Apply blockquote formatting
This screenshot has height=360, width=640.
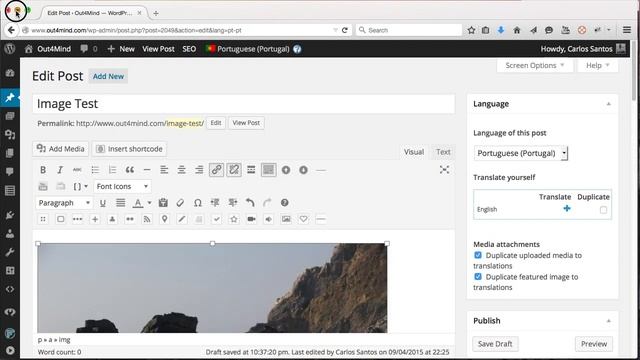[x=130, y=170]
